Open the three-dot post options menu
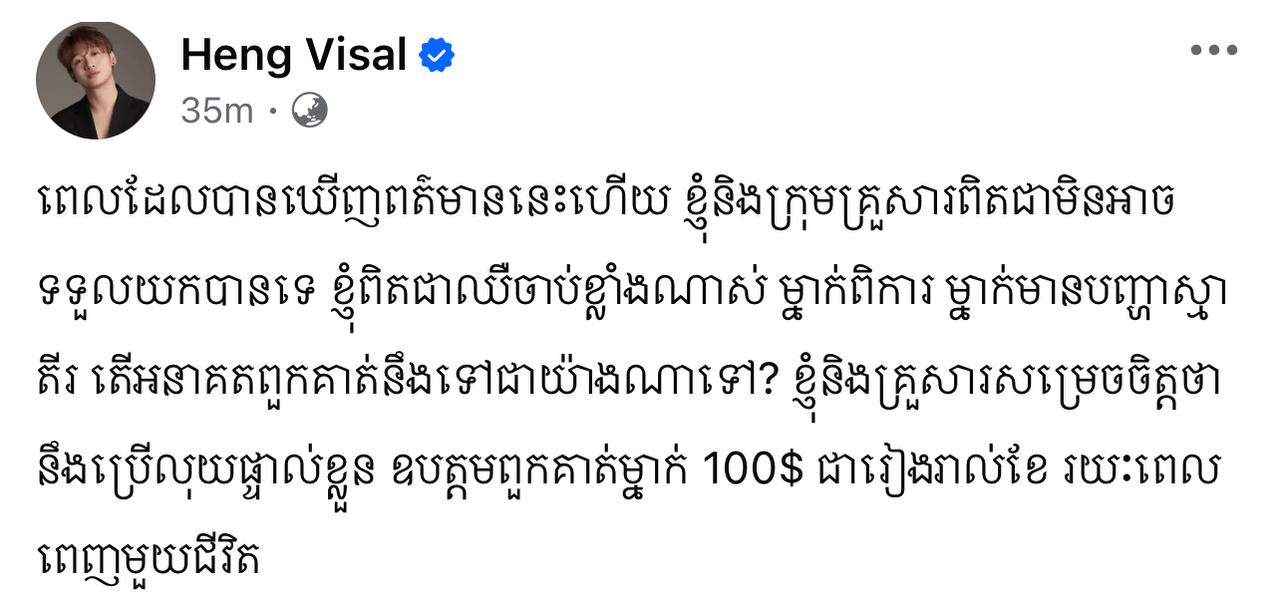 tap(1214, 50)
